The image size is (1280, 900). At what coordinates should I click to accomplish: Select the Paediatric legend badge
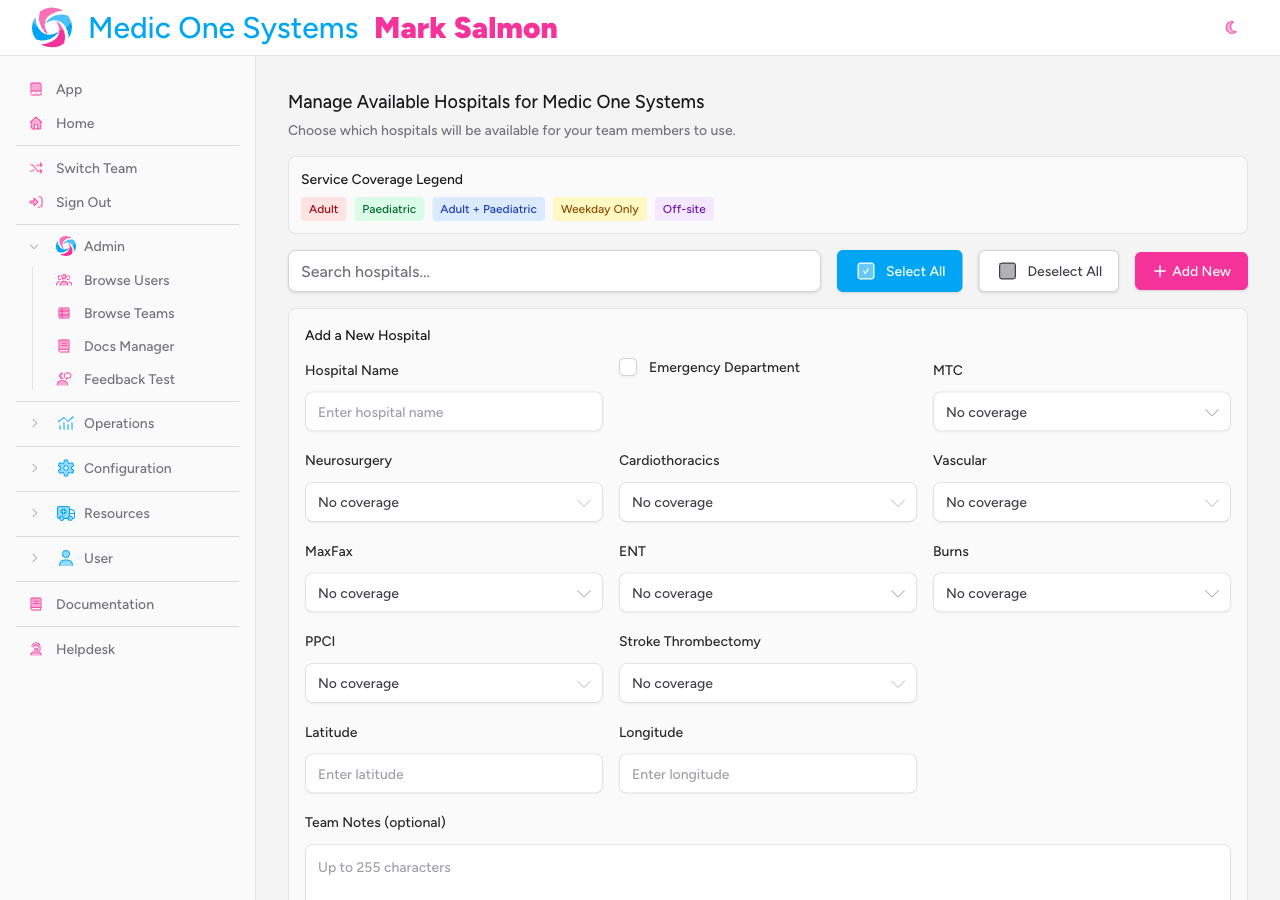click(389, 209)
